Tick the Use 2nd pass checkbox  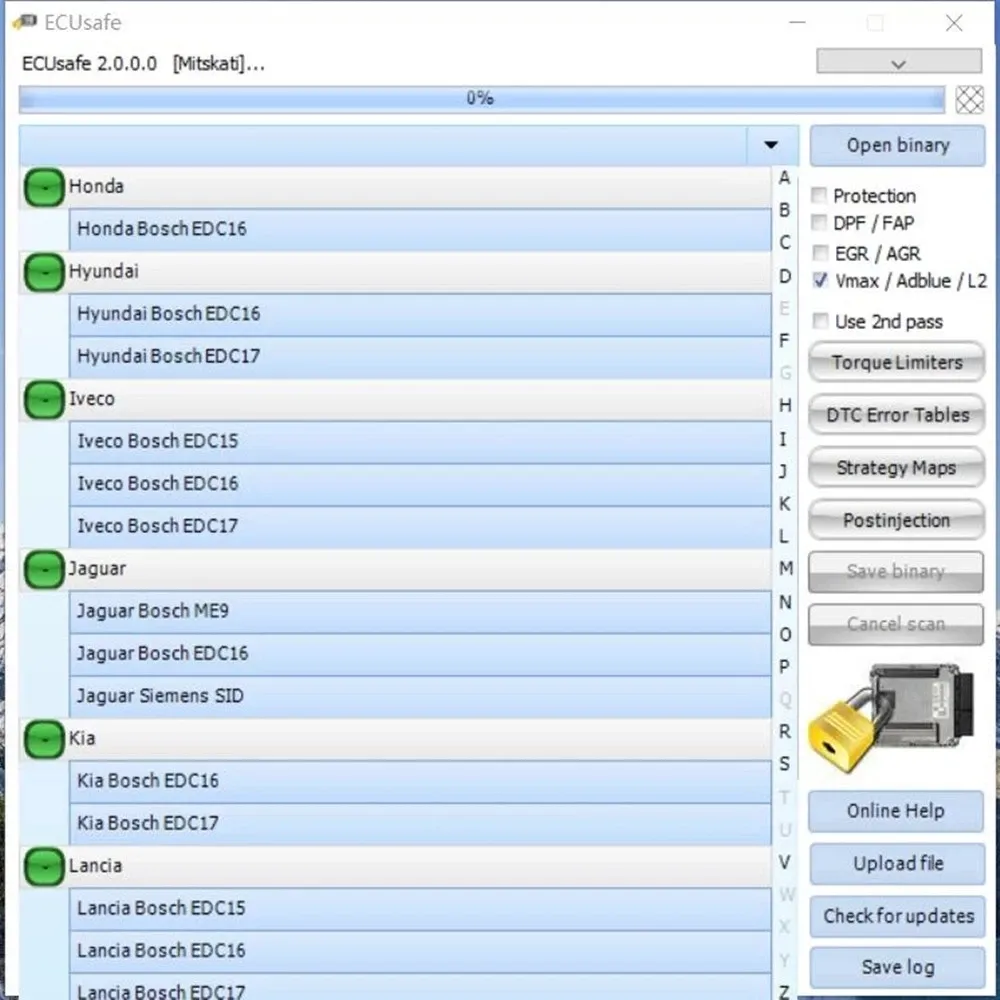tap(820, 321)
